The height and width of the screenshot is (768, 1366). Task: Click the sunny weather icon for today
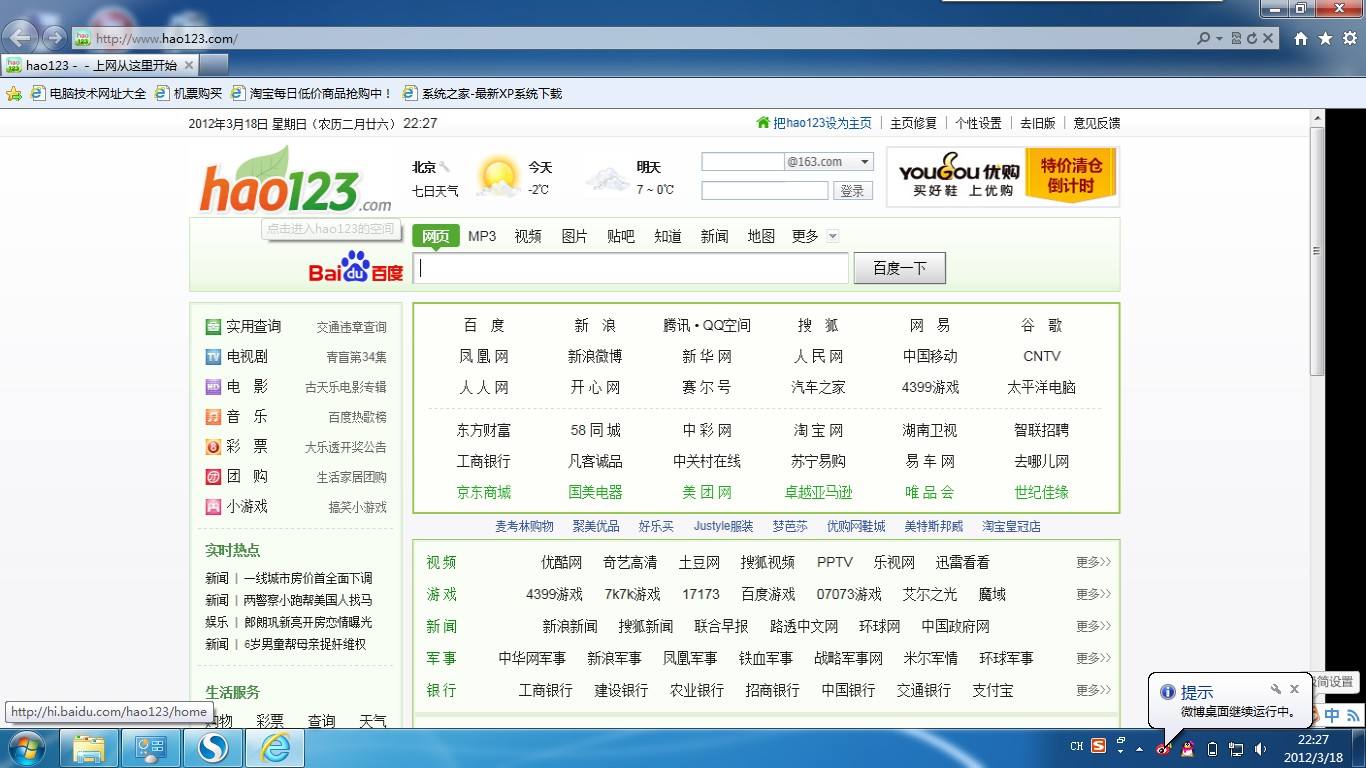(498, 175)
